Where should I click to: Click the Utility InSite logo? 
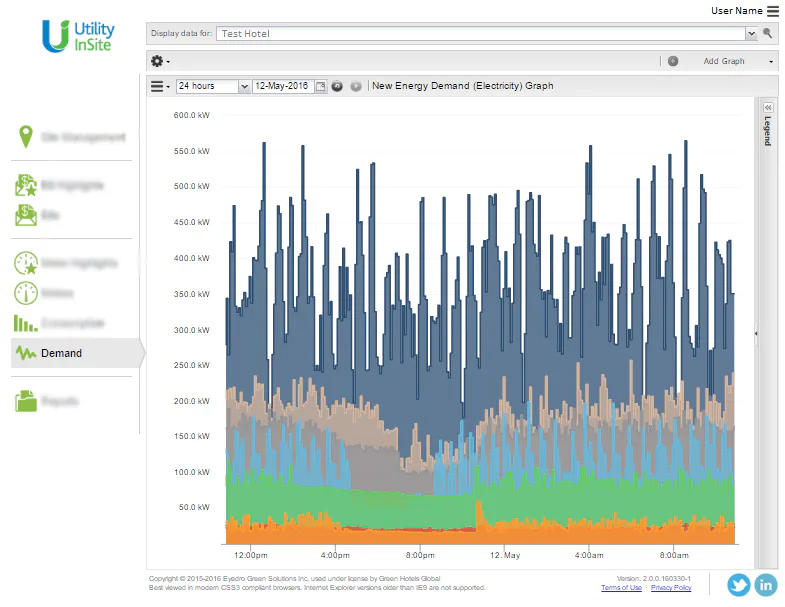78,36
